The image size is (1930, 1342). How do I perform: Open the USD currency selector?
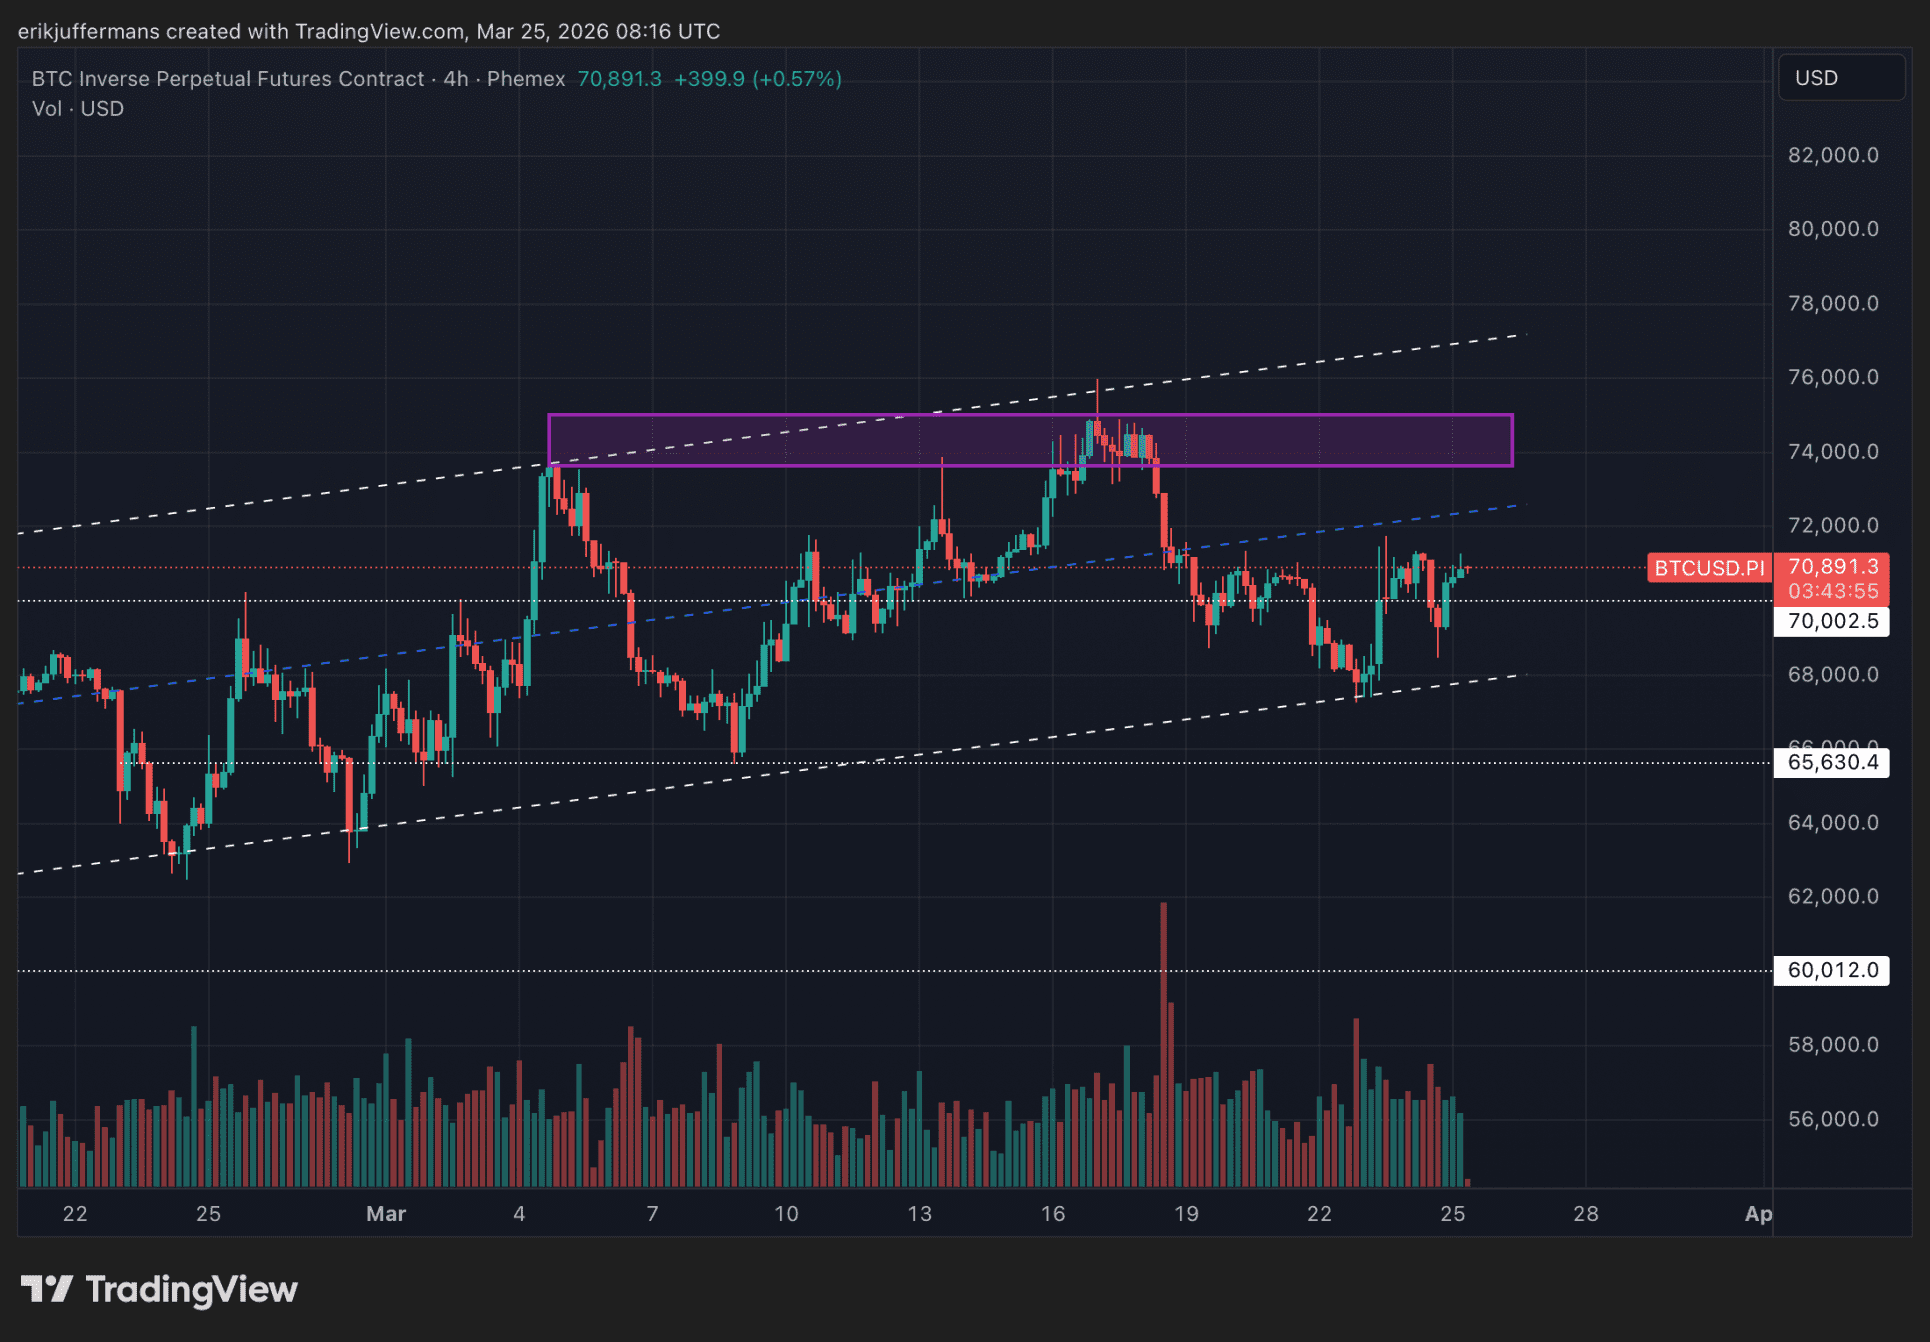tap(1840, 78)
